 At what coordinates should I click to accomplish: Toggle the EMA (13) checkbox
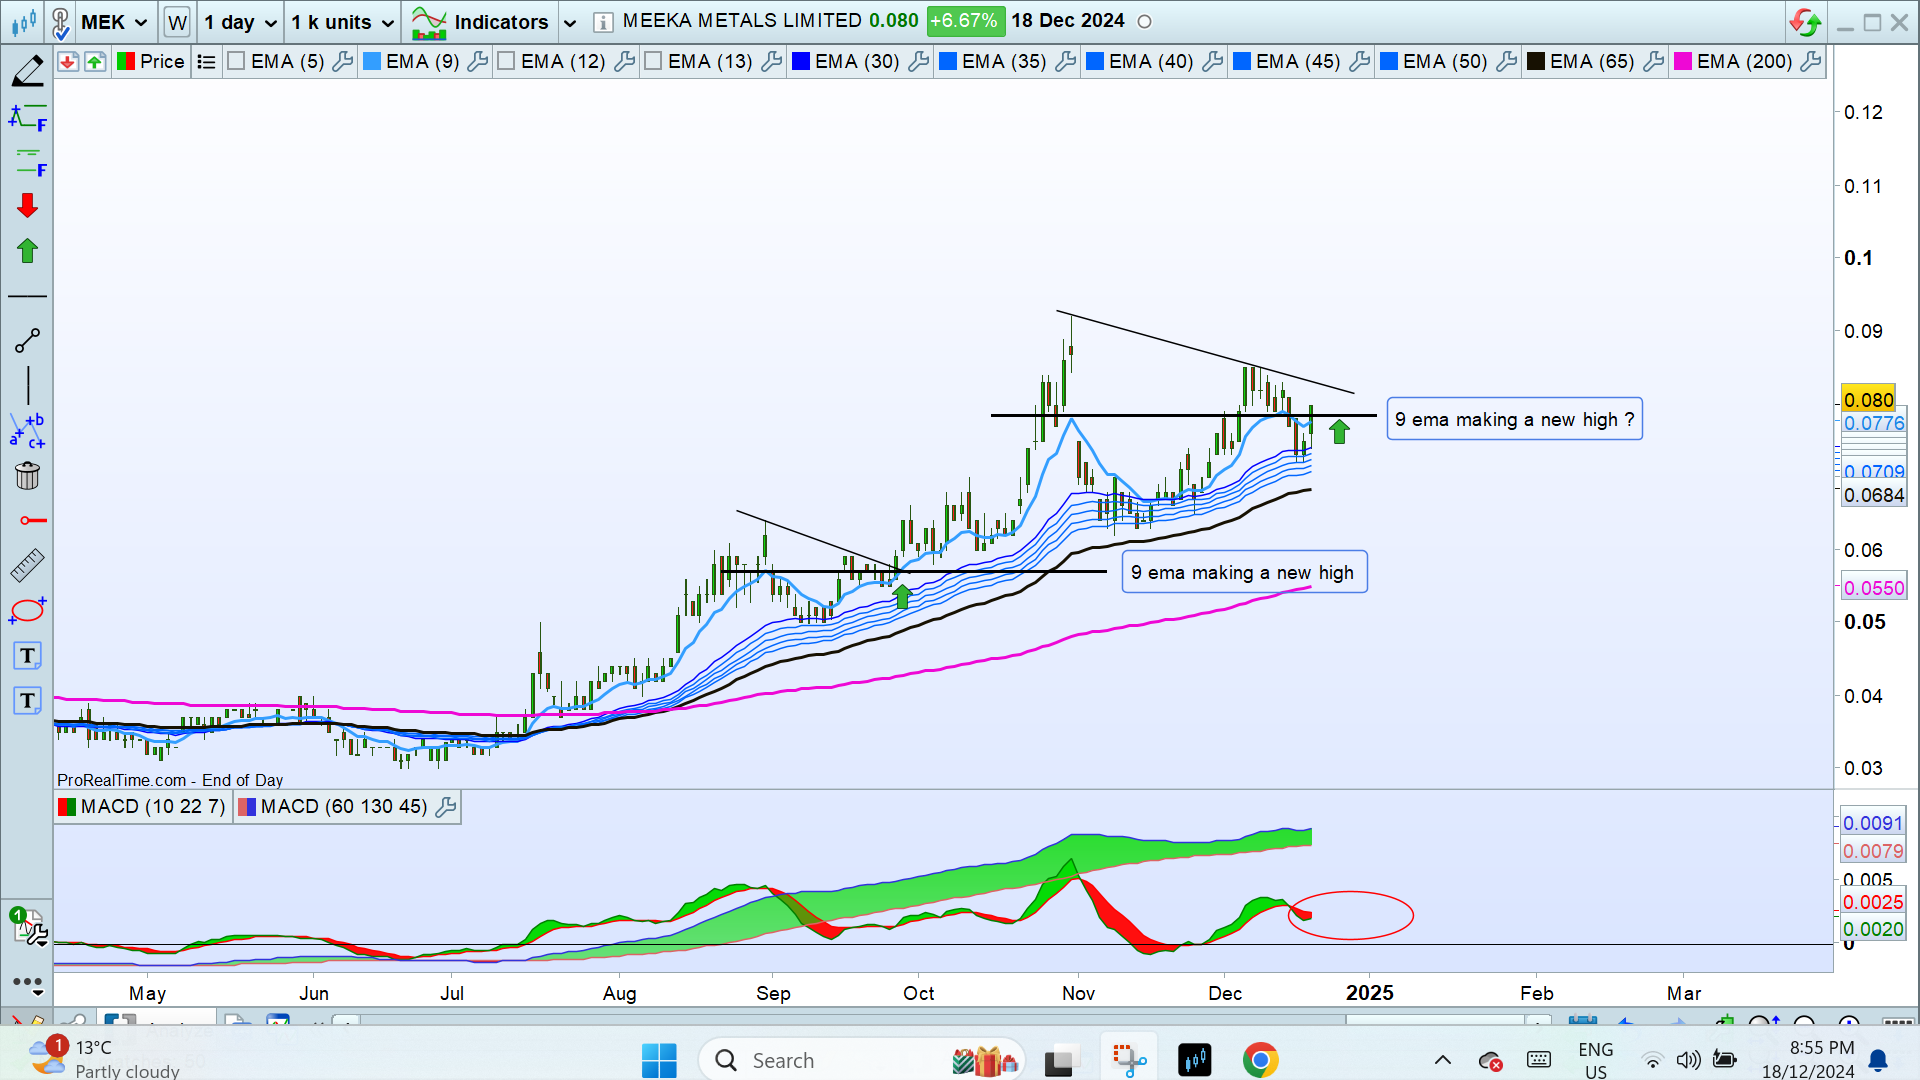653,62
